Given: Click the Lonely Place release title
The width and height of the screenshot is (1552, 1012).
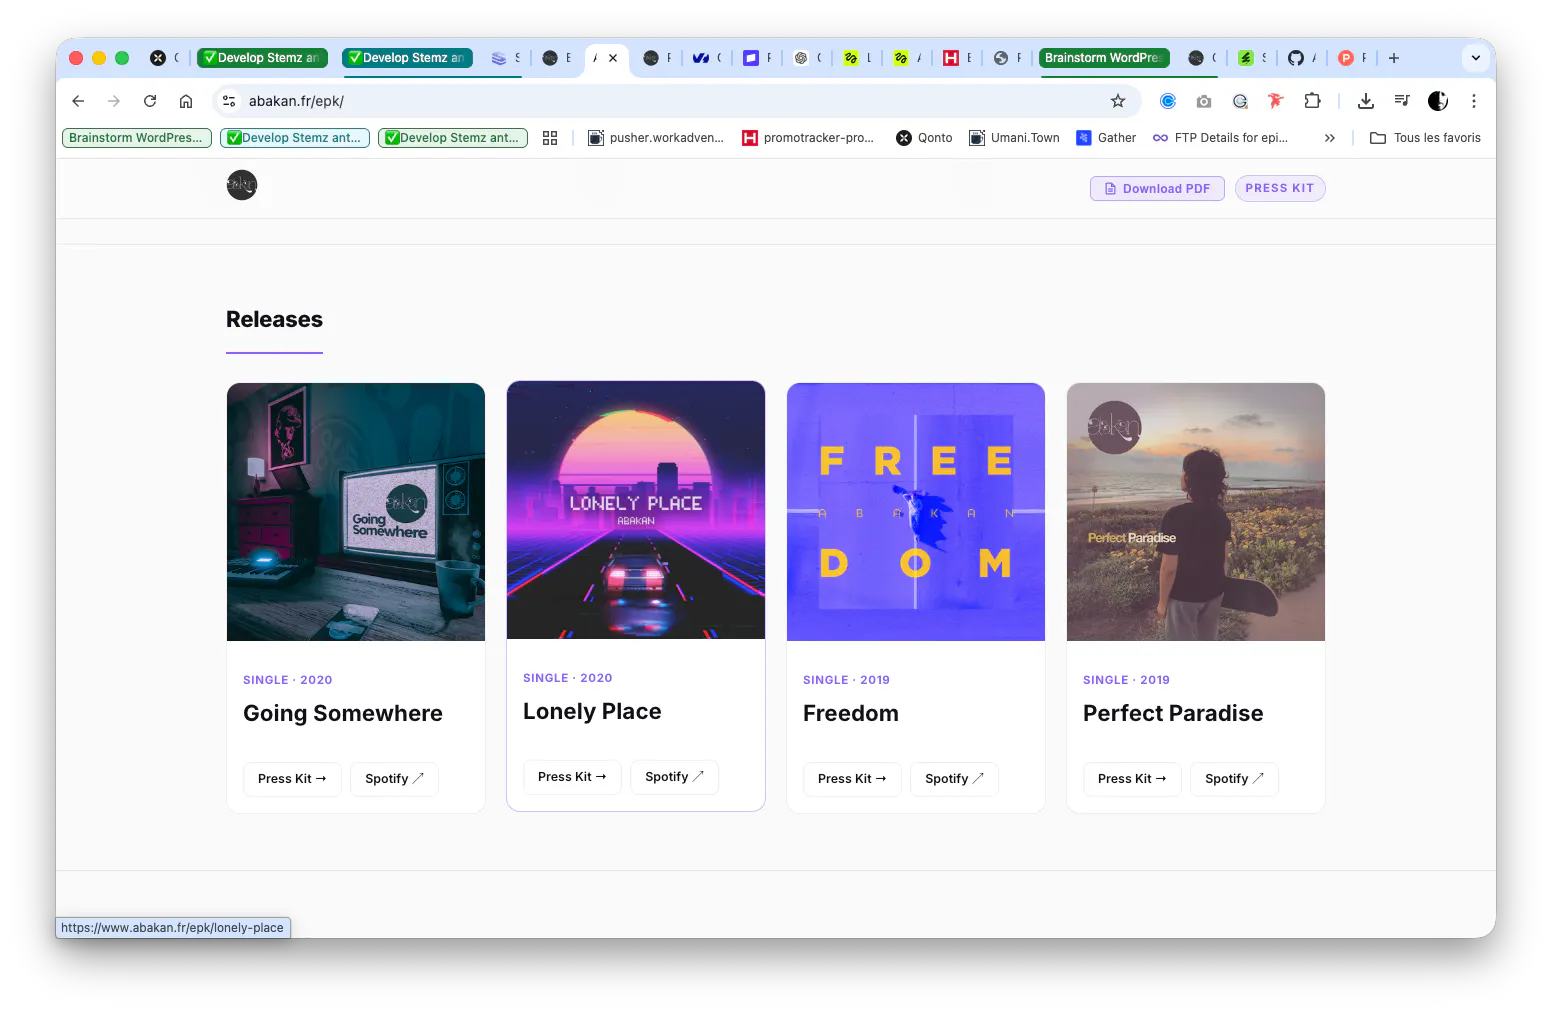Looking at the screenshot, I should pos(592,711).
